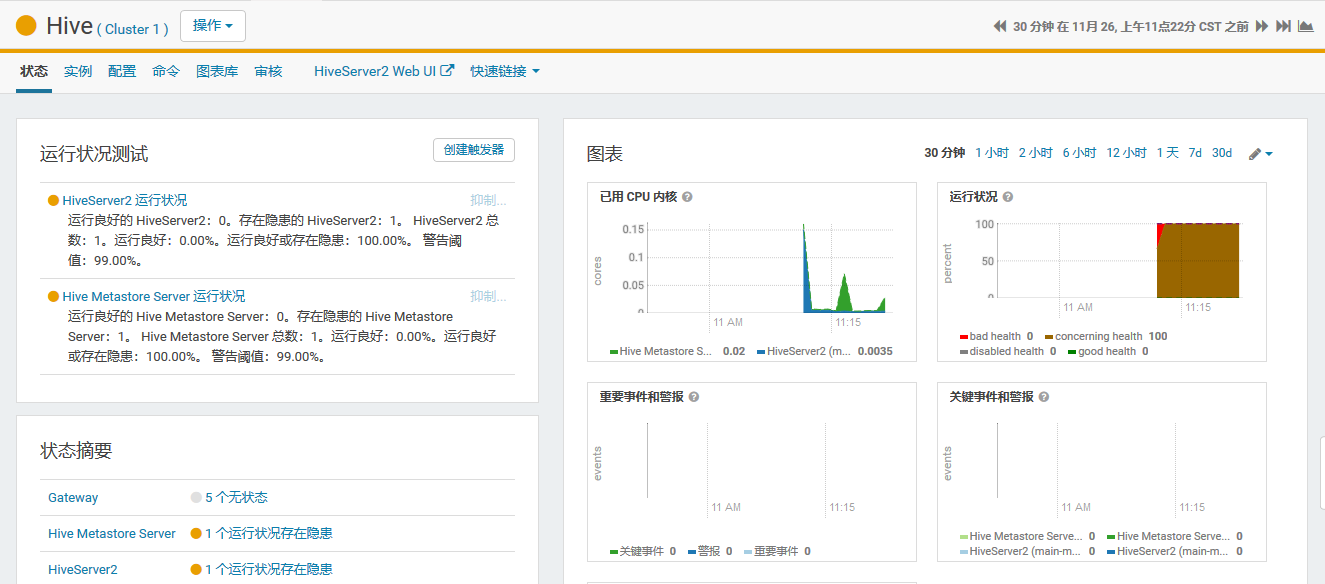This screenshot has height=584, width=1325.
Task: Set chart range to 12 小时
Action: click(1127, 153)
